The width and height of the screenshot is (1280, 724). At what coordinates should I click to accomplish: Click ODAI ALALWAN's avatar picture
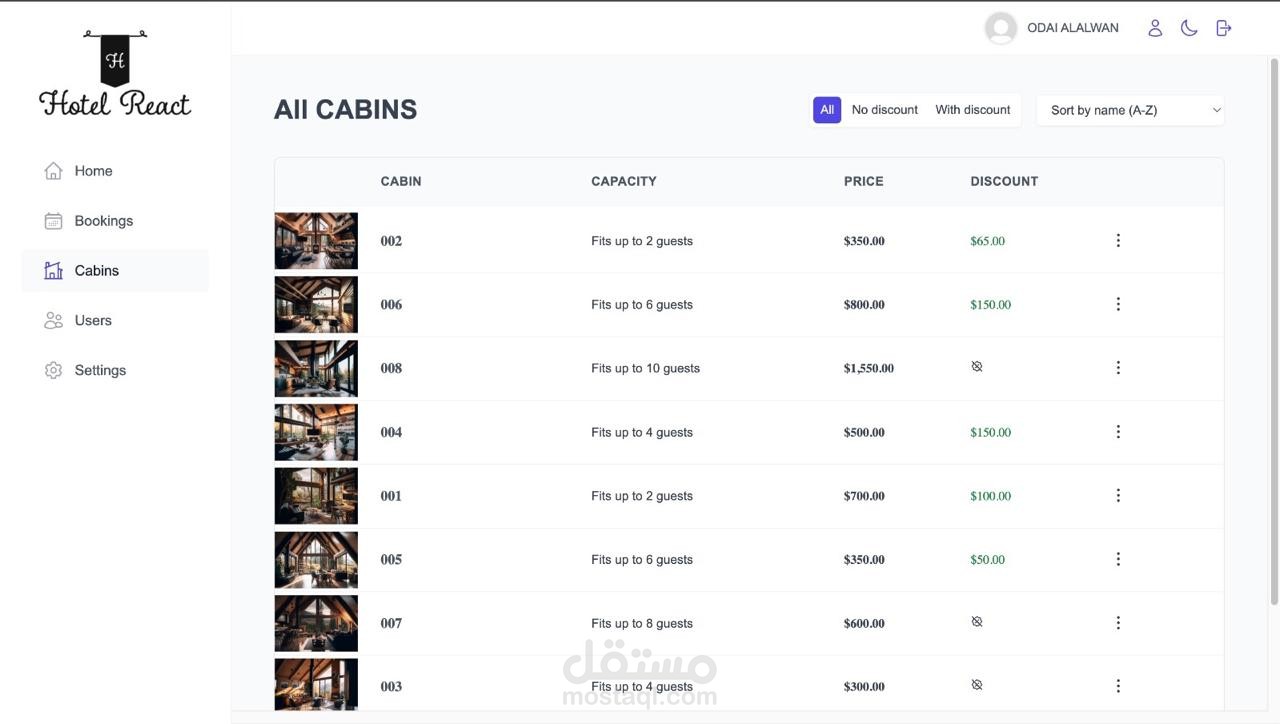click(x=1001, y=28)
